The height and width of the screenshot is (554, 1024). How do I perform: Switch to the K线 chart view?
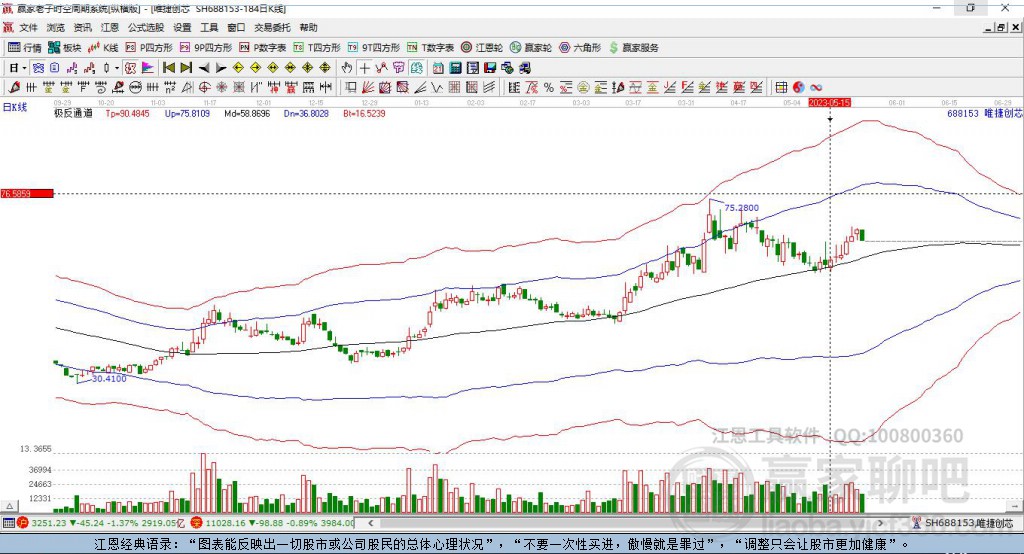[103, 48]
